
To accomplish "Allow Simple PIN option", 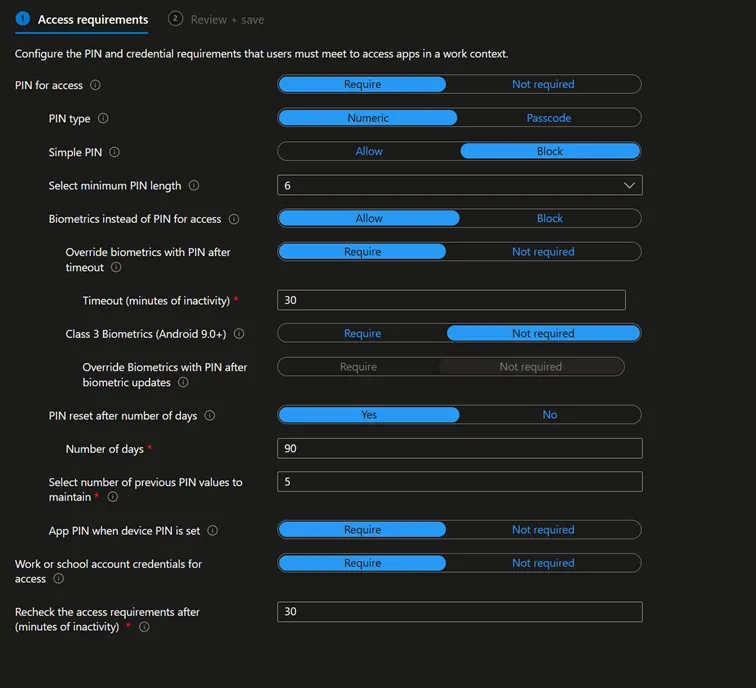I will (x=369, y=152).
